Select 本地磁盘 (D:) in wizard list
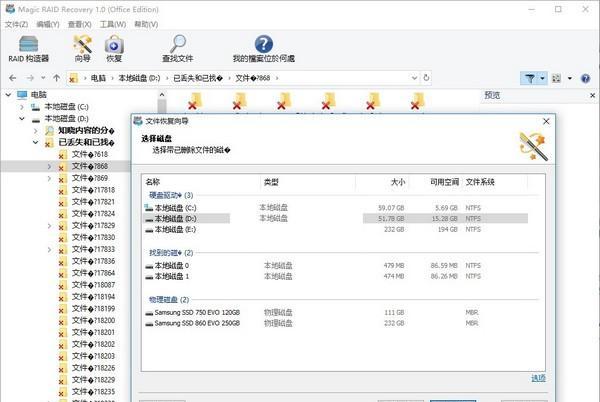This screenshot has height=402, width=600. [175, 218]
